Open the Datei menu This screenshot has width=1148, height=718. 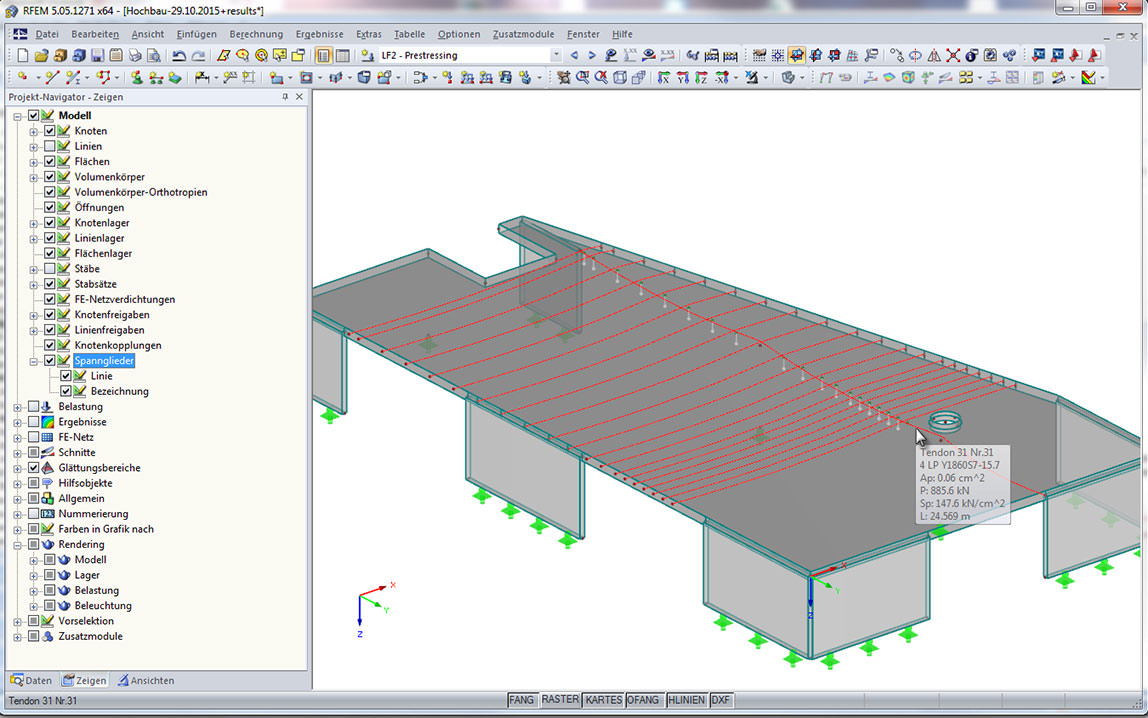pos(47,34)
